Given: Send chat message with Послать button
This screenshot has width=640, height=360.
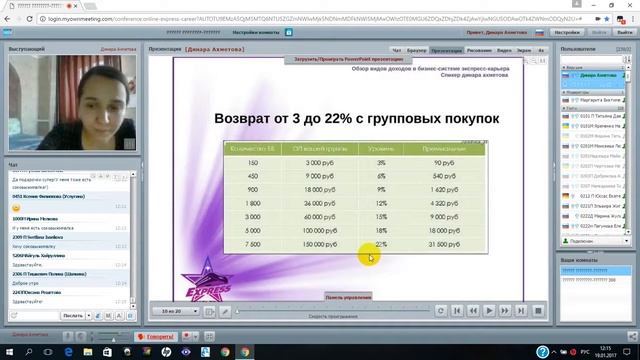Looking at the screenshot, I should point(73,316).
